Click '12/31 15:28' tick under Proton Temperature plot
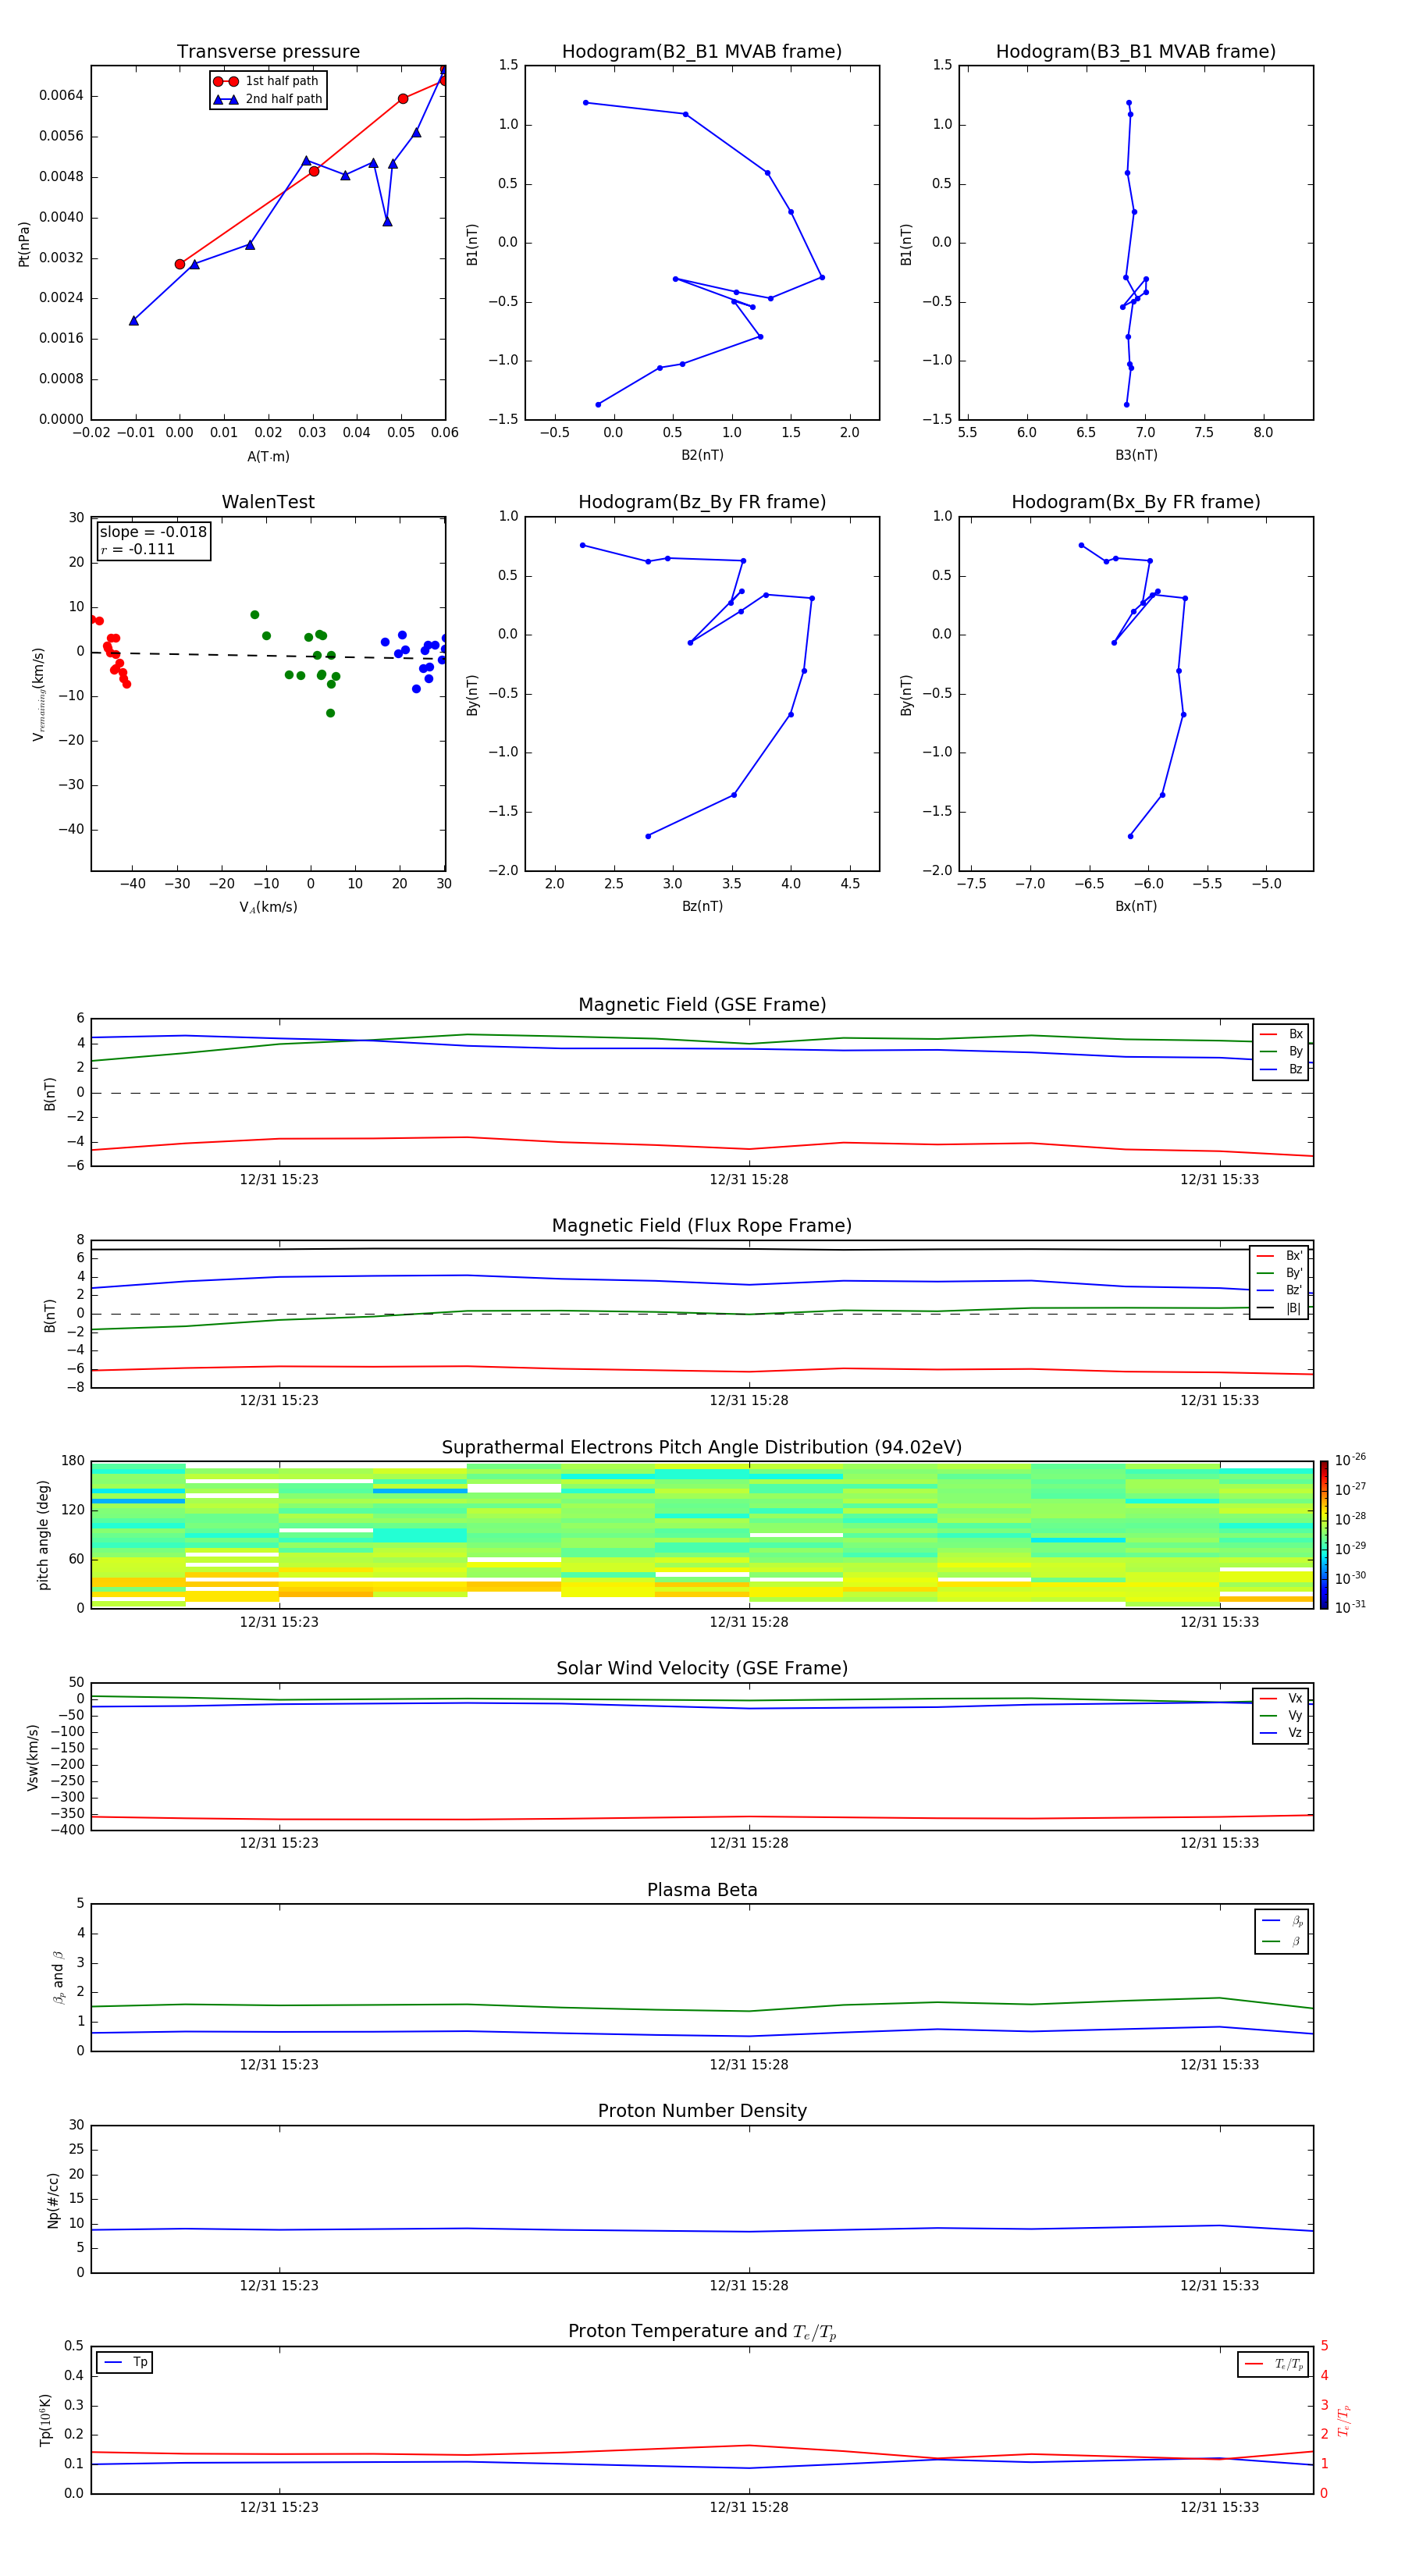The width and height of the screenshot is (1405, 2576). [749, 2507]
